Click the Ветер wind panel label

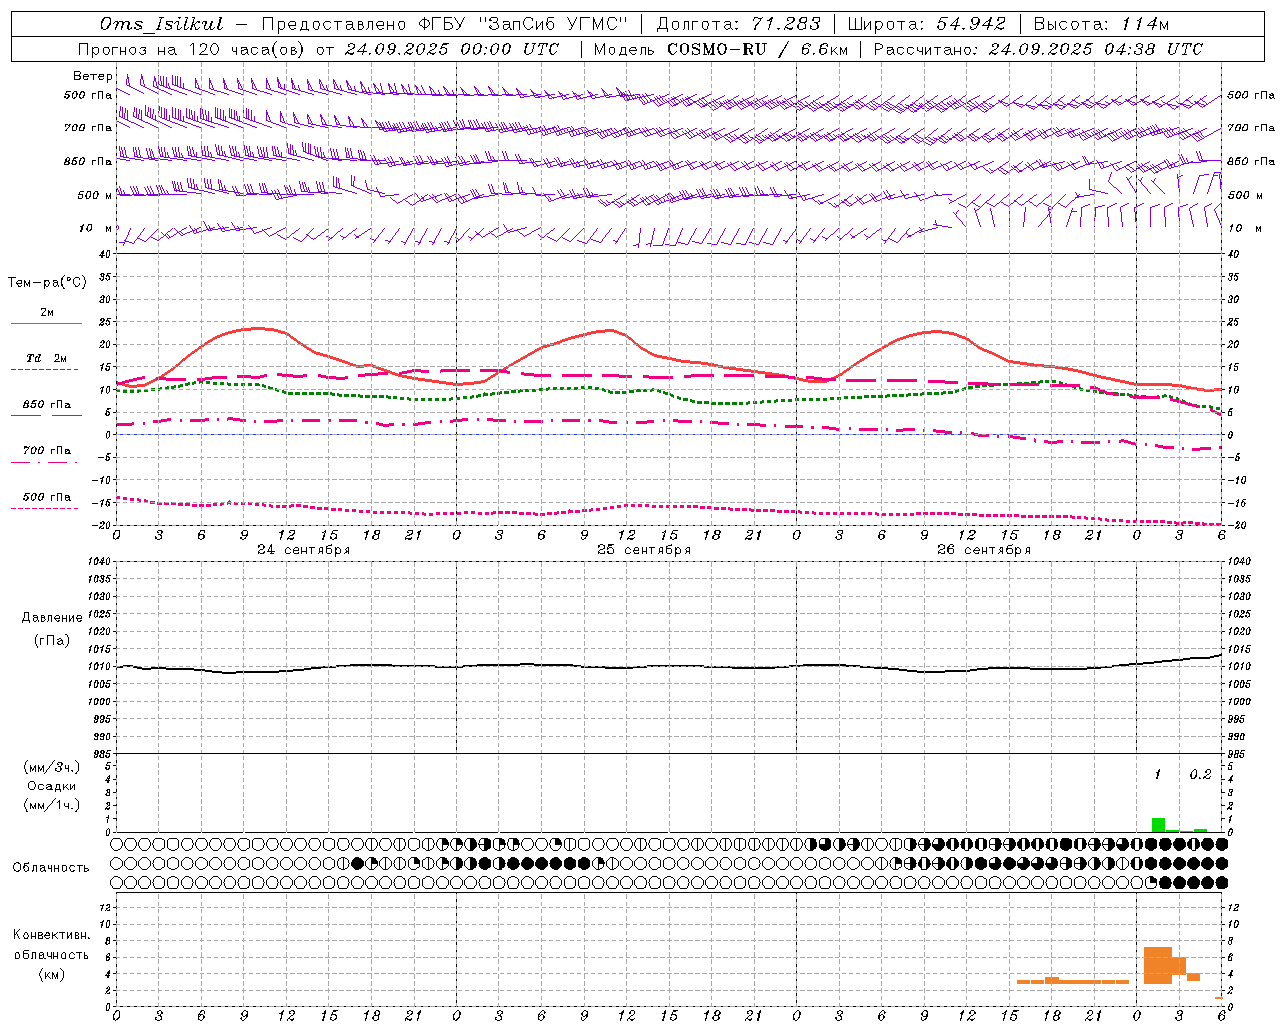click(x=93, y=76)
